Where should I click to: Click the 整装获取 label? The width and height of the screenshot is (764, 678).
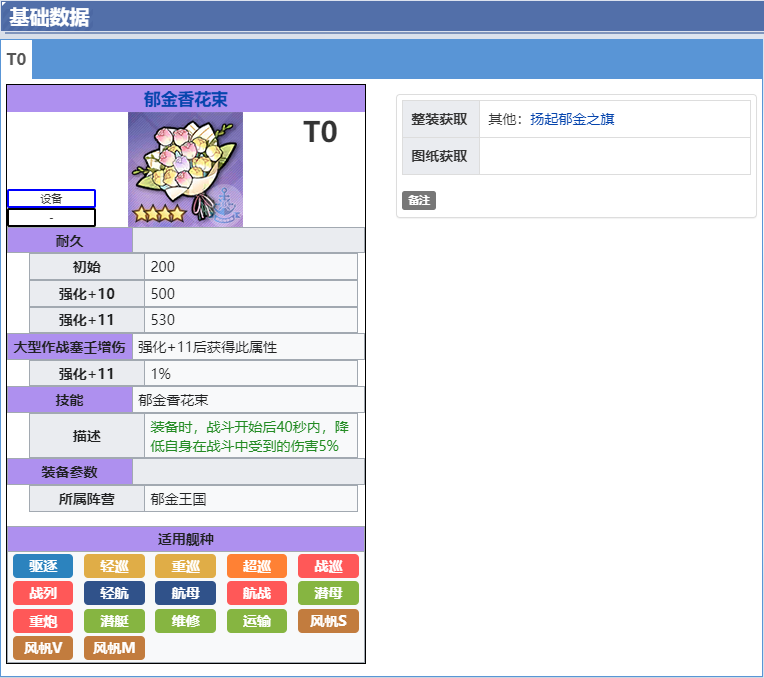coord(441,119)
